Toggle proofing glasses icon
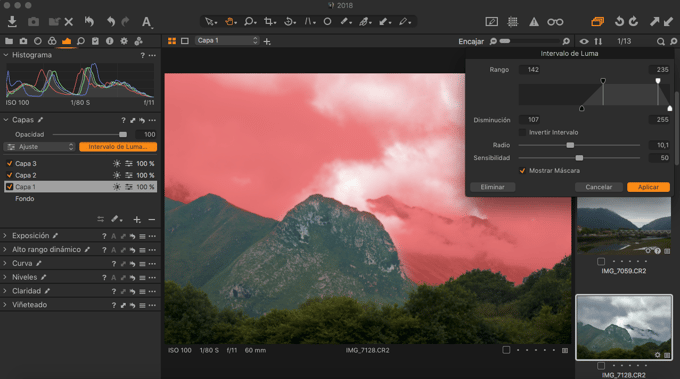Viewport: 680px width, 379px height. tap(555, 22)
